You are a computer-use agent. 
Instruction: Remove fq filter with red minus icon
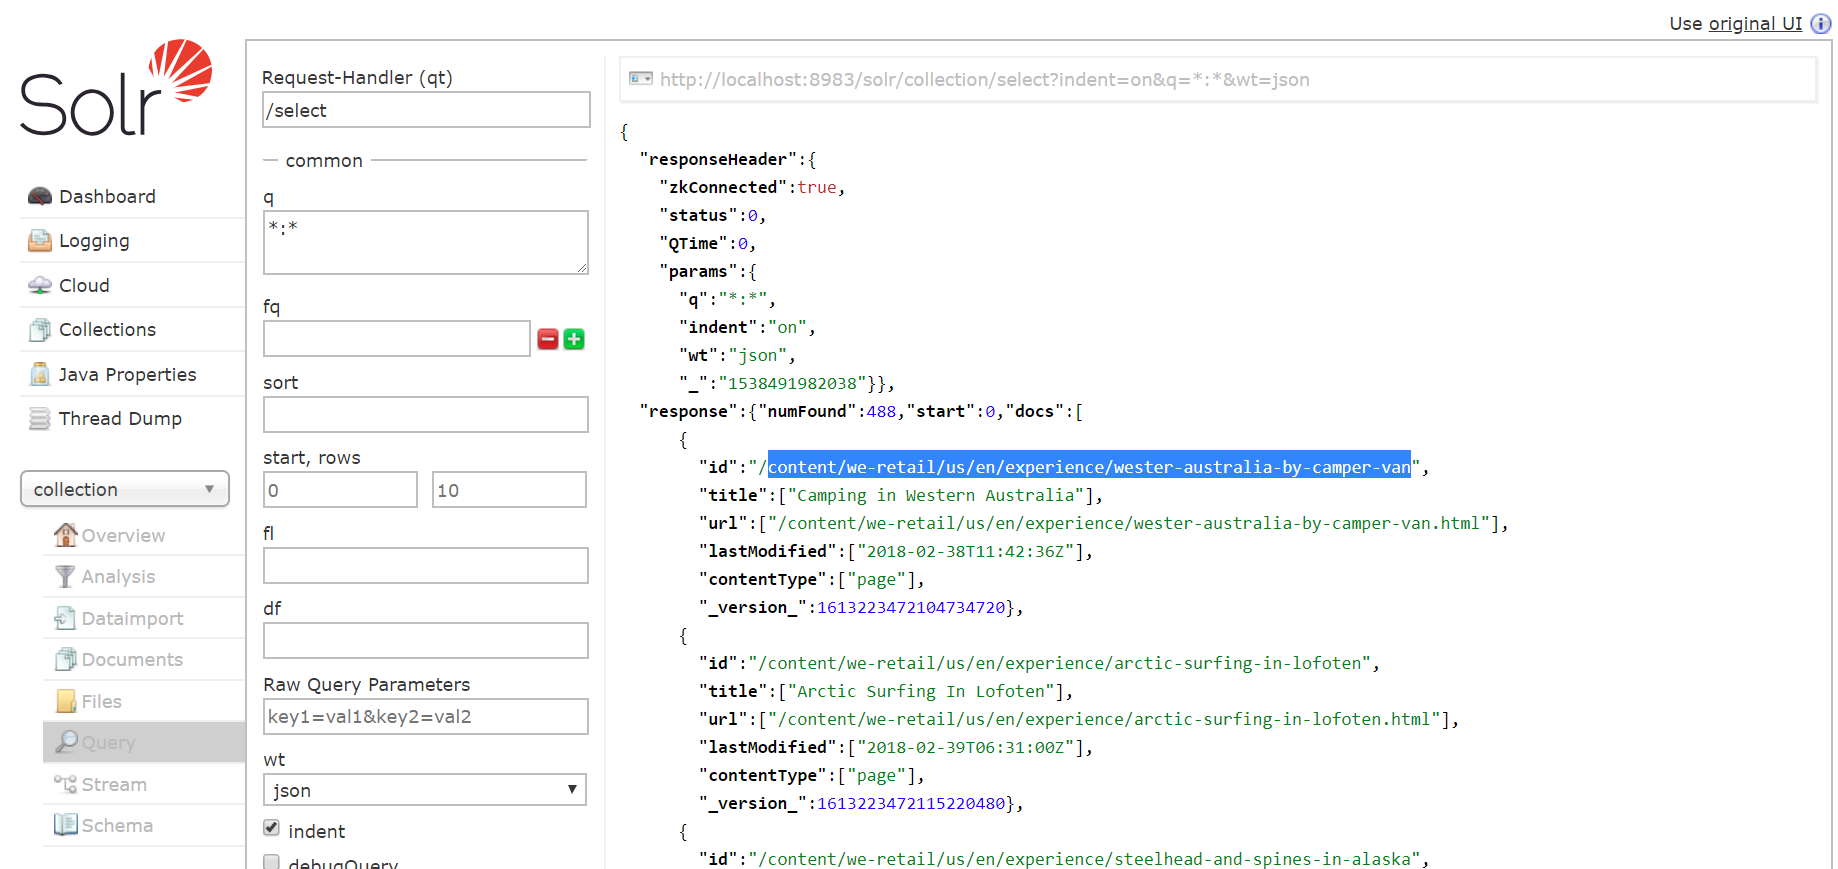pyautogui.click(x=548, y=339)
